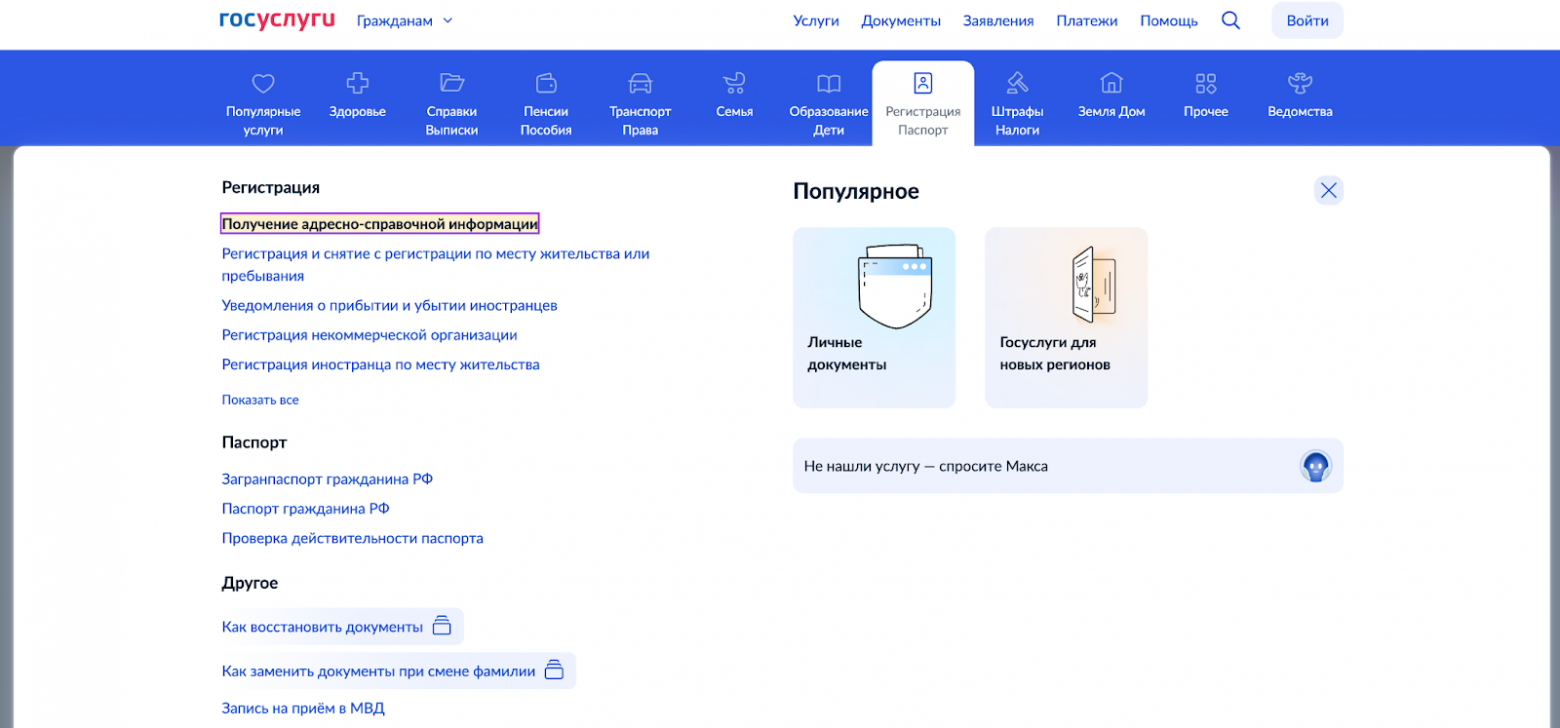Viewport: 1560px width, 728px height.
Task: Open the Гражданам audience dropdown
Action: pos(404,19)
